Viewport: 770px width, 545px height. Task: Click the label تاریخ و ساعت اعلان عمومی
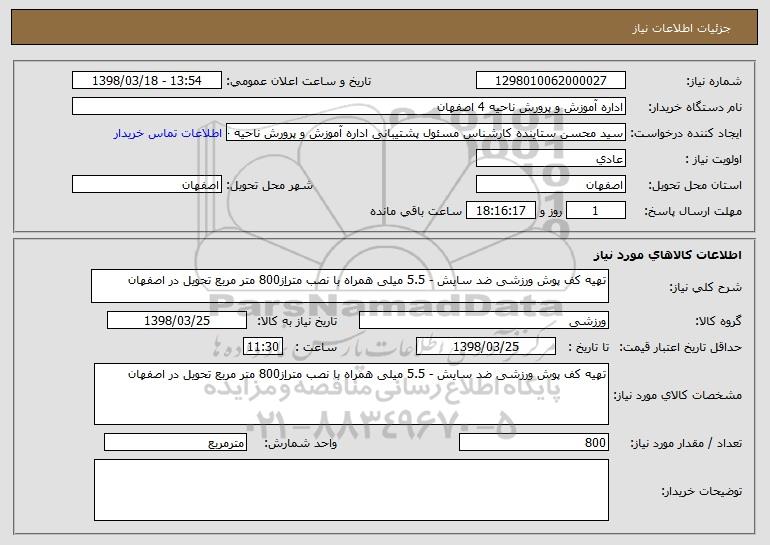(x=299, y=81)
